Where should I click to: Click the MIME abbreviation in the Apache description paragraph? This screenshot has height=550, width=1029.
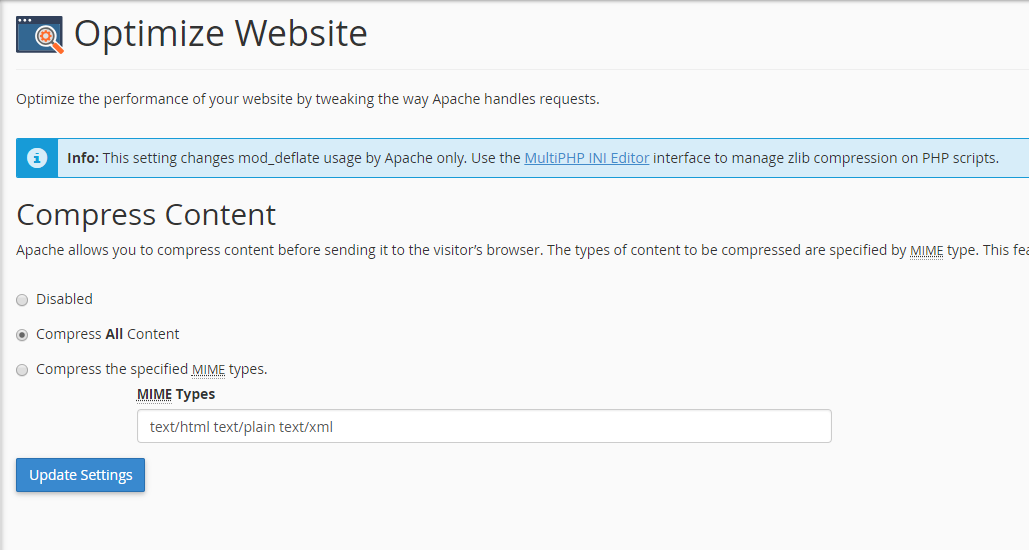927,251
